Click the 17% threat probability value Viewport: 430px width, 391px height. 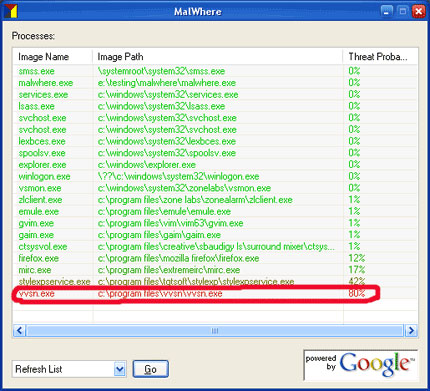click(x=357, y=270)
